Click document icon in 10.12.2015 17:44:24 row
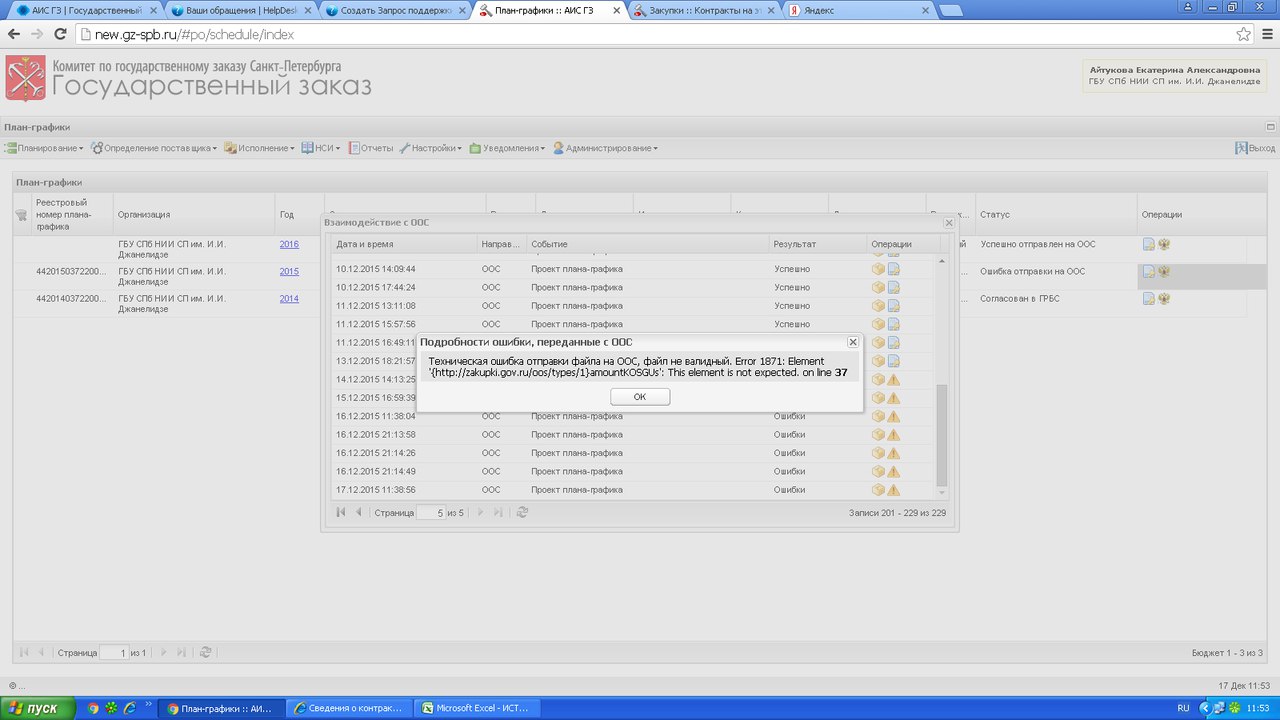 [x=894, y=288]
